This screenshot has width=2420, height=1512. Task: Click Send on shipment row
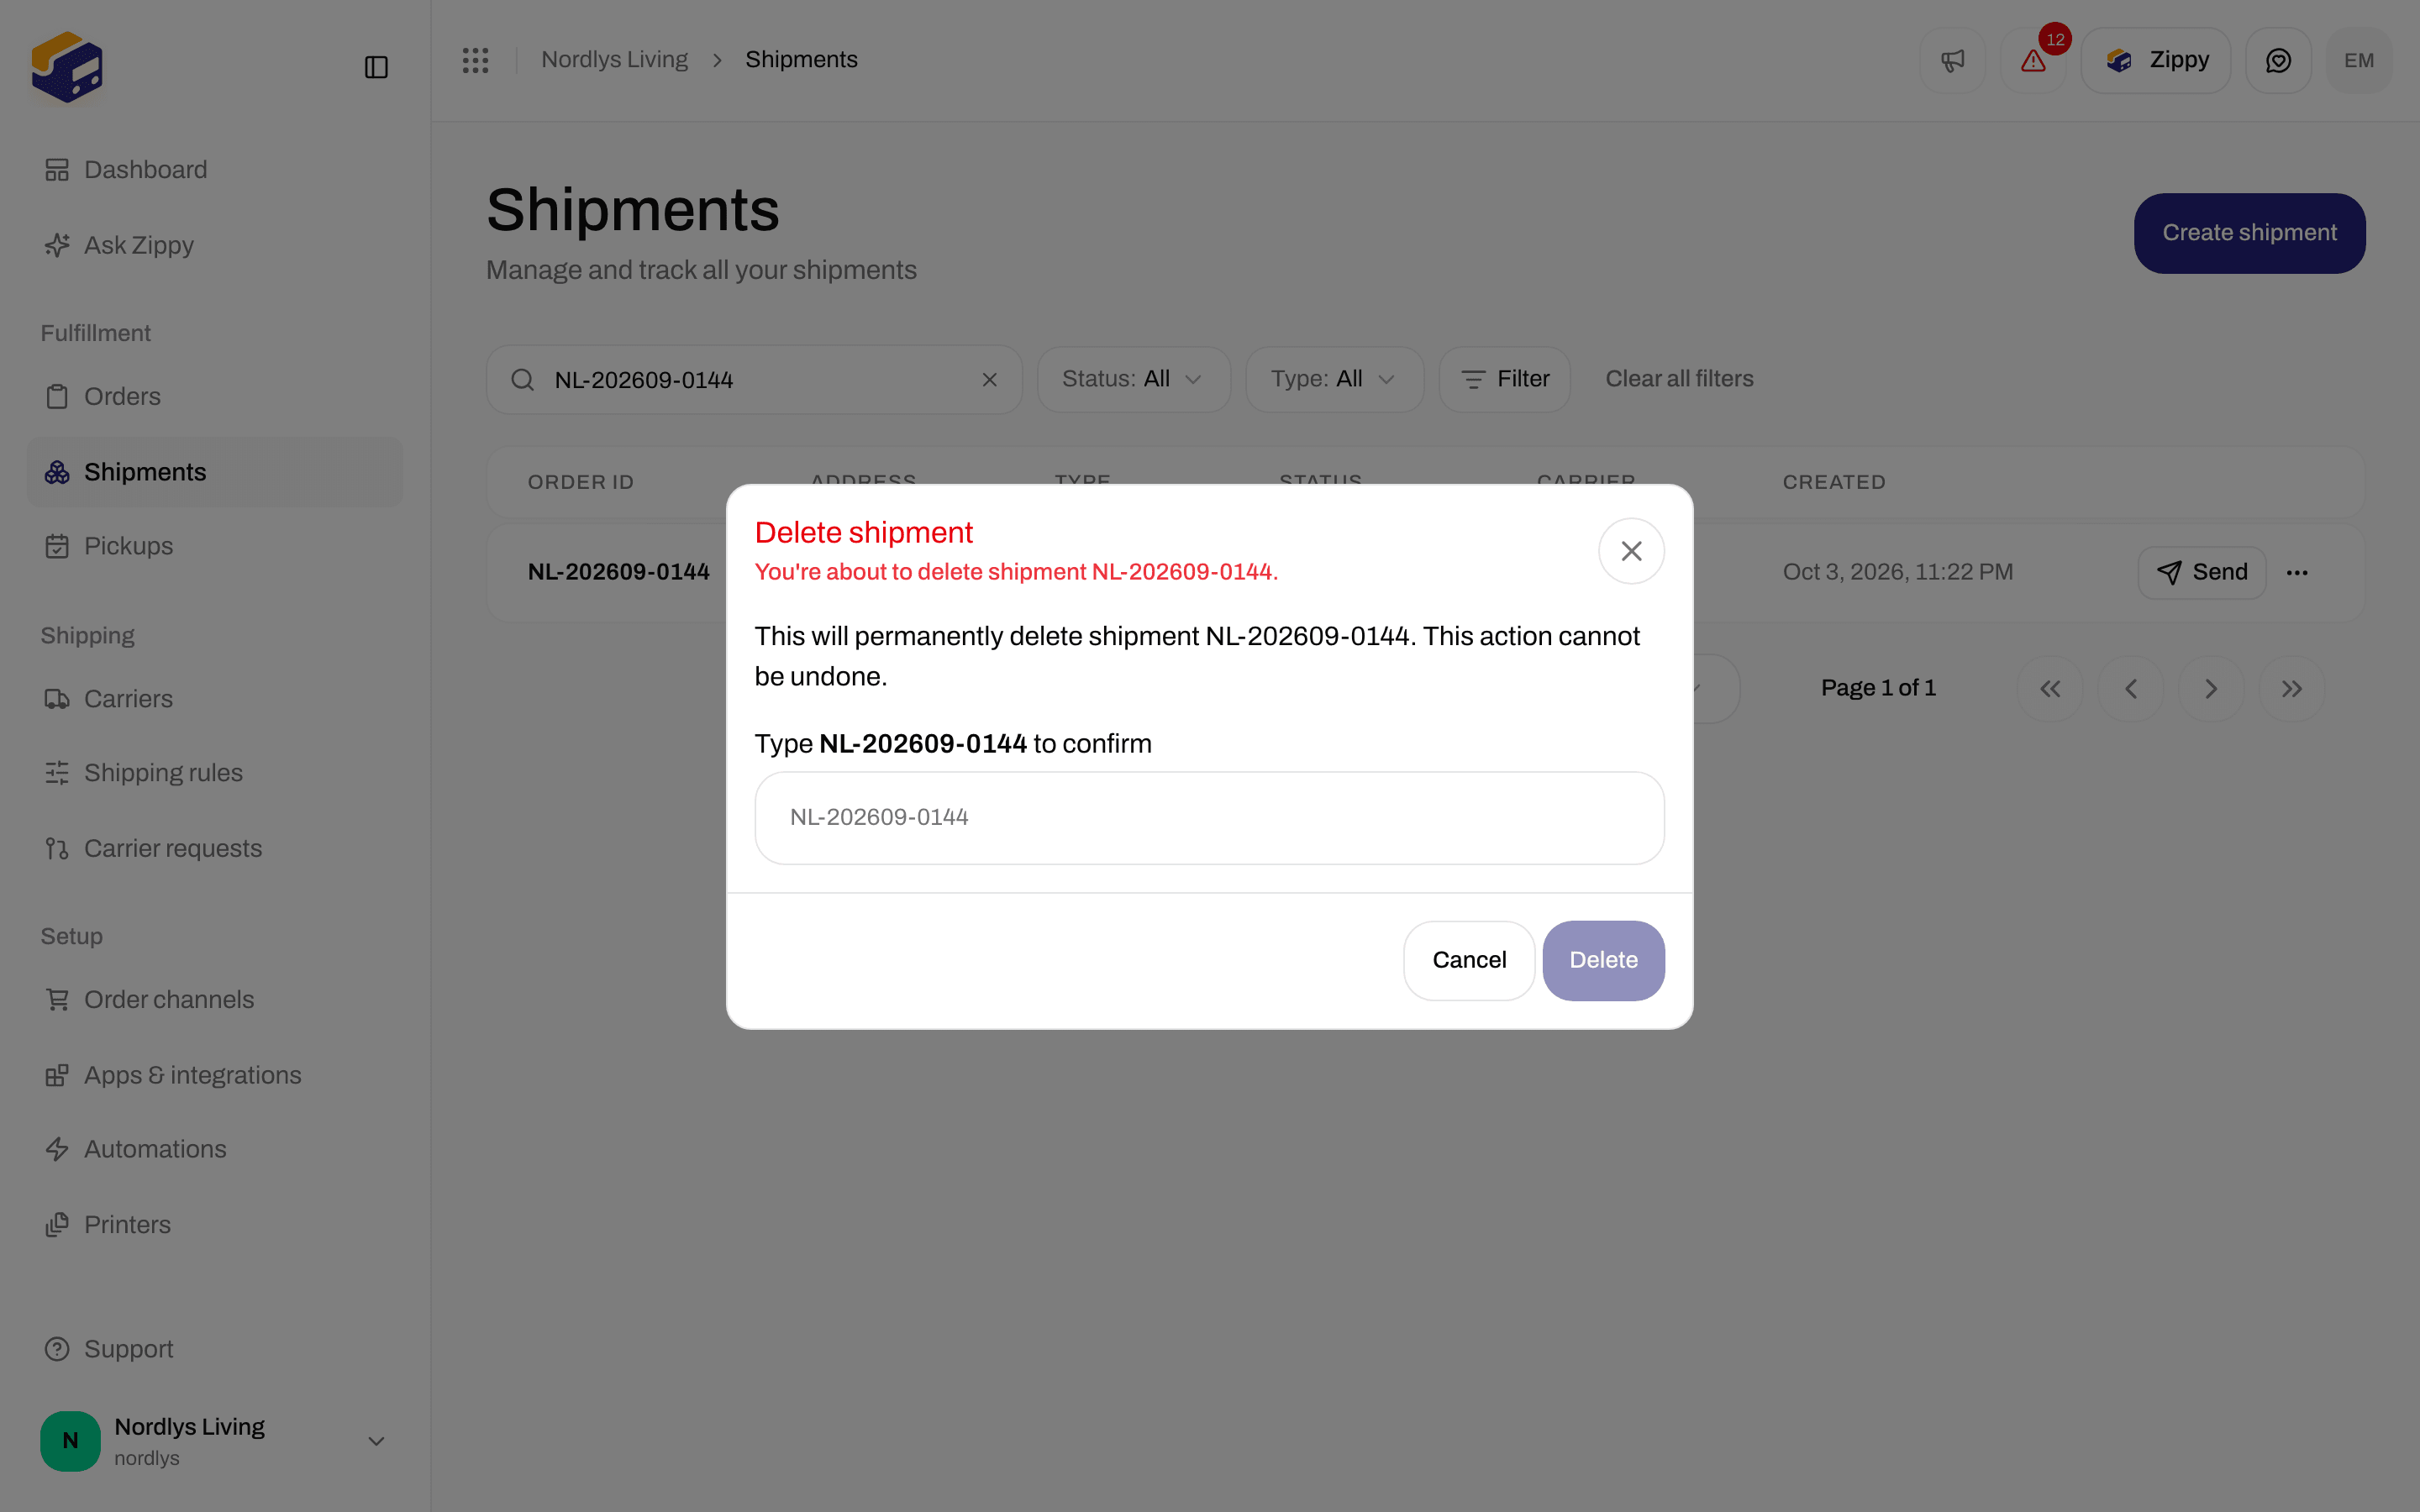pos(2201,573)
